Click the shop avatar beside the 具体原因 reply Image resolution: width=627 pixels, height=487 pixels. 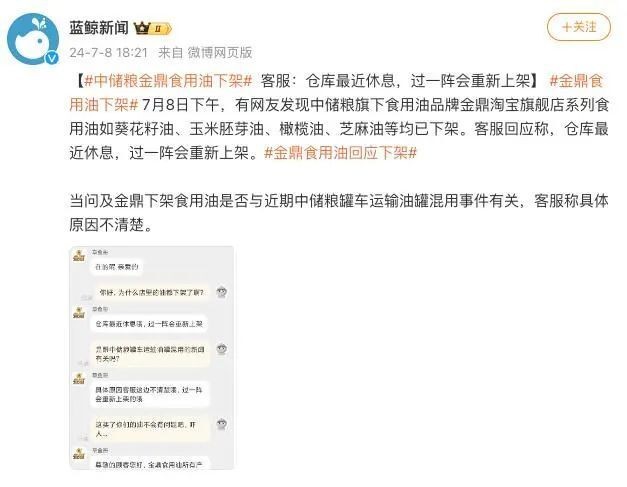coord(79,379)
